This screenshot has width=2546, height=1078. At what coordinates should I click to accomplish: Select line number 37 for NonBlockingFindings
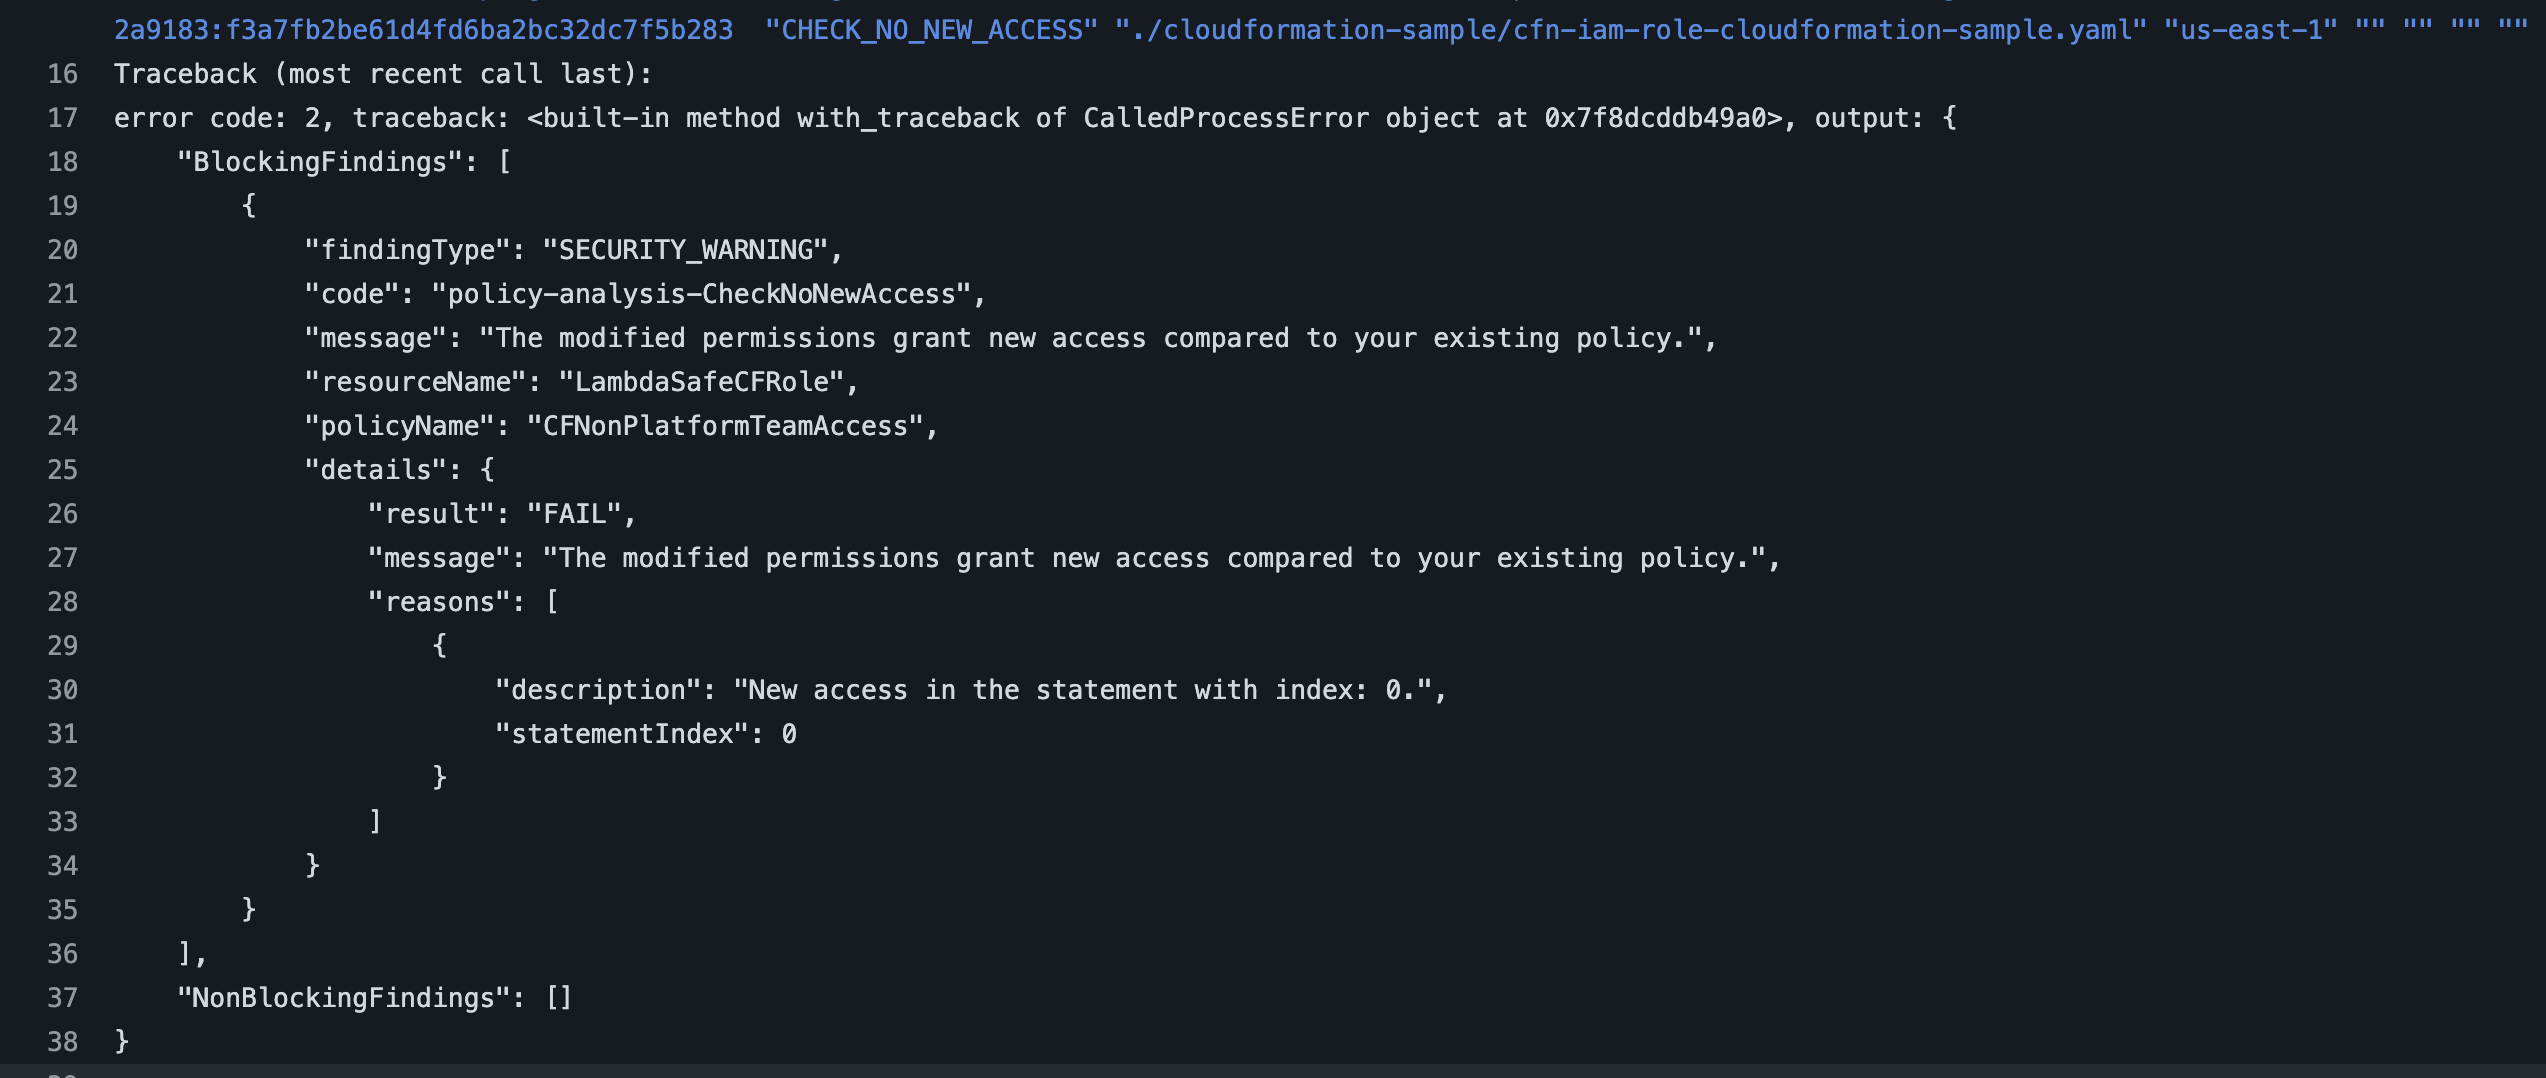[x=62, y=998]
